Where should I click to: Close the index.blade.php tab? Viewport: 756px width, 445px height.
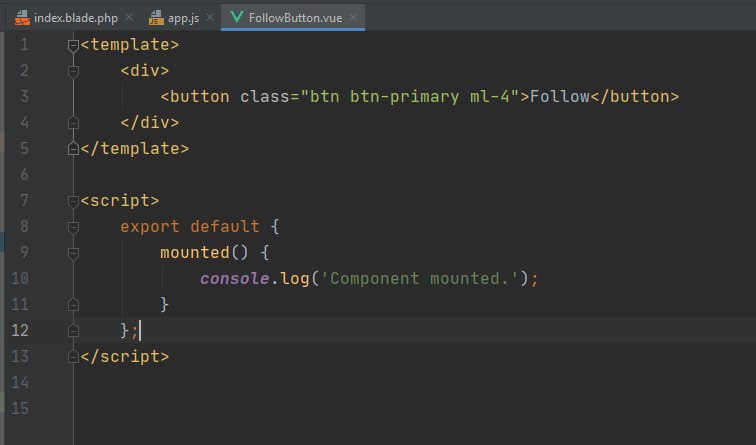pos(129,18)
